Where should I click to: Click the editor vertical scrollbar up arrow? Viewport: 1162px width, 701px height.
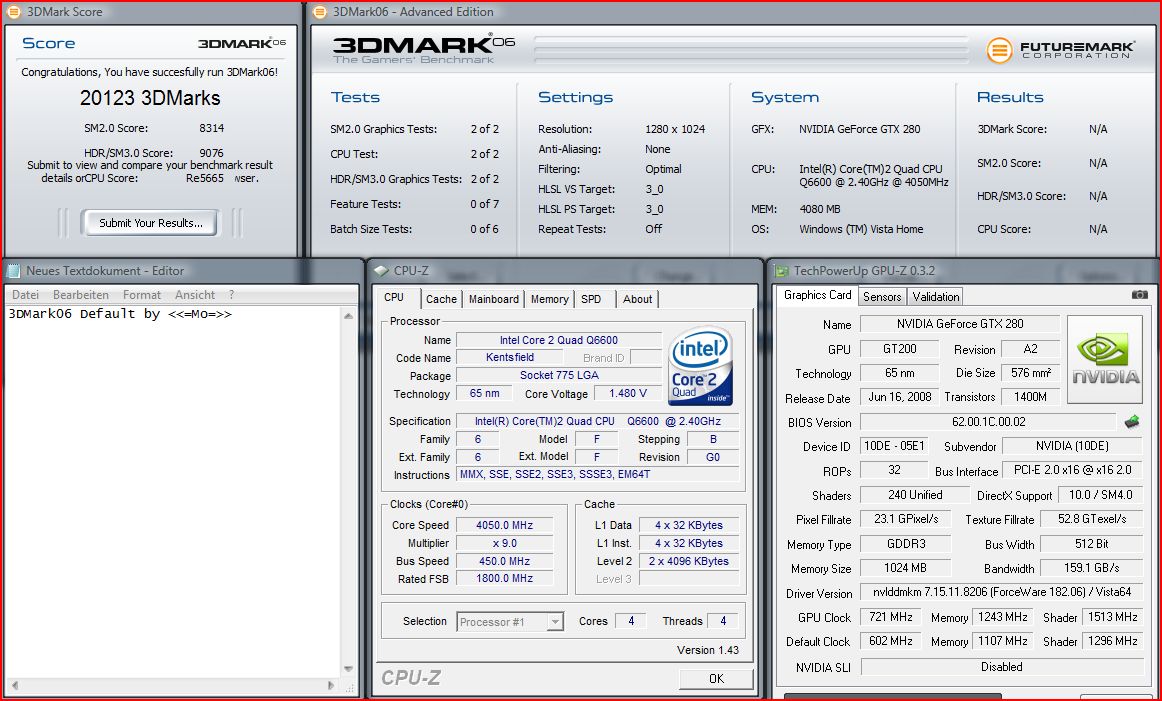(348, 316)
